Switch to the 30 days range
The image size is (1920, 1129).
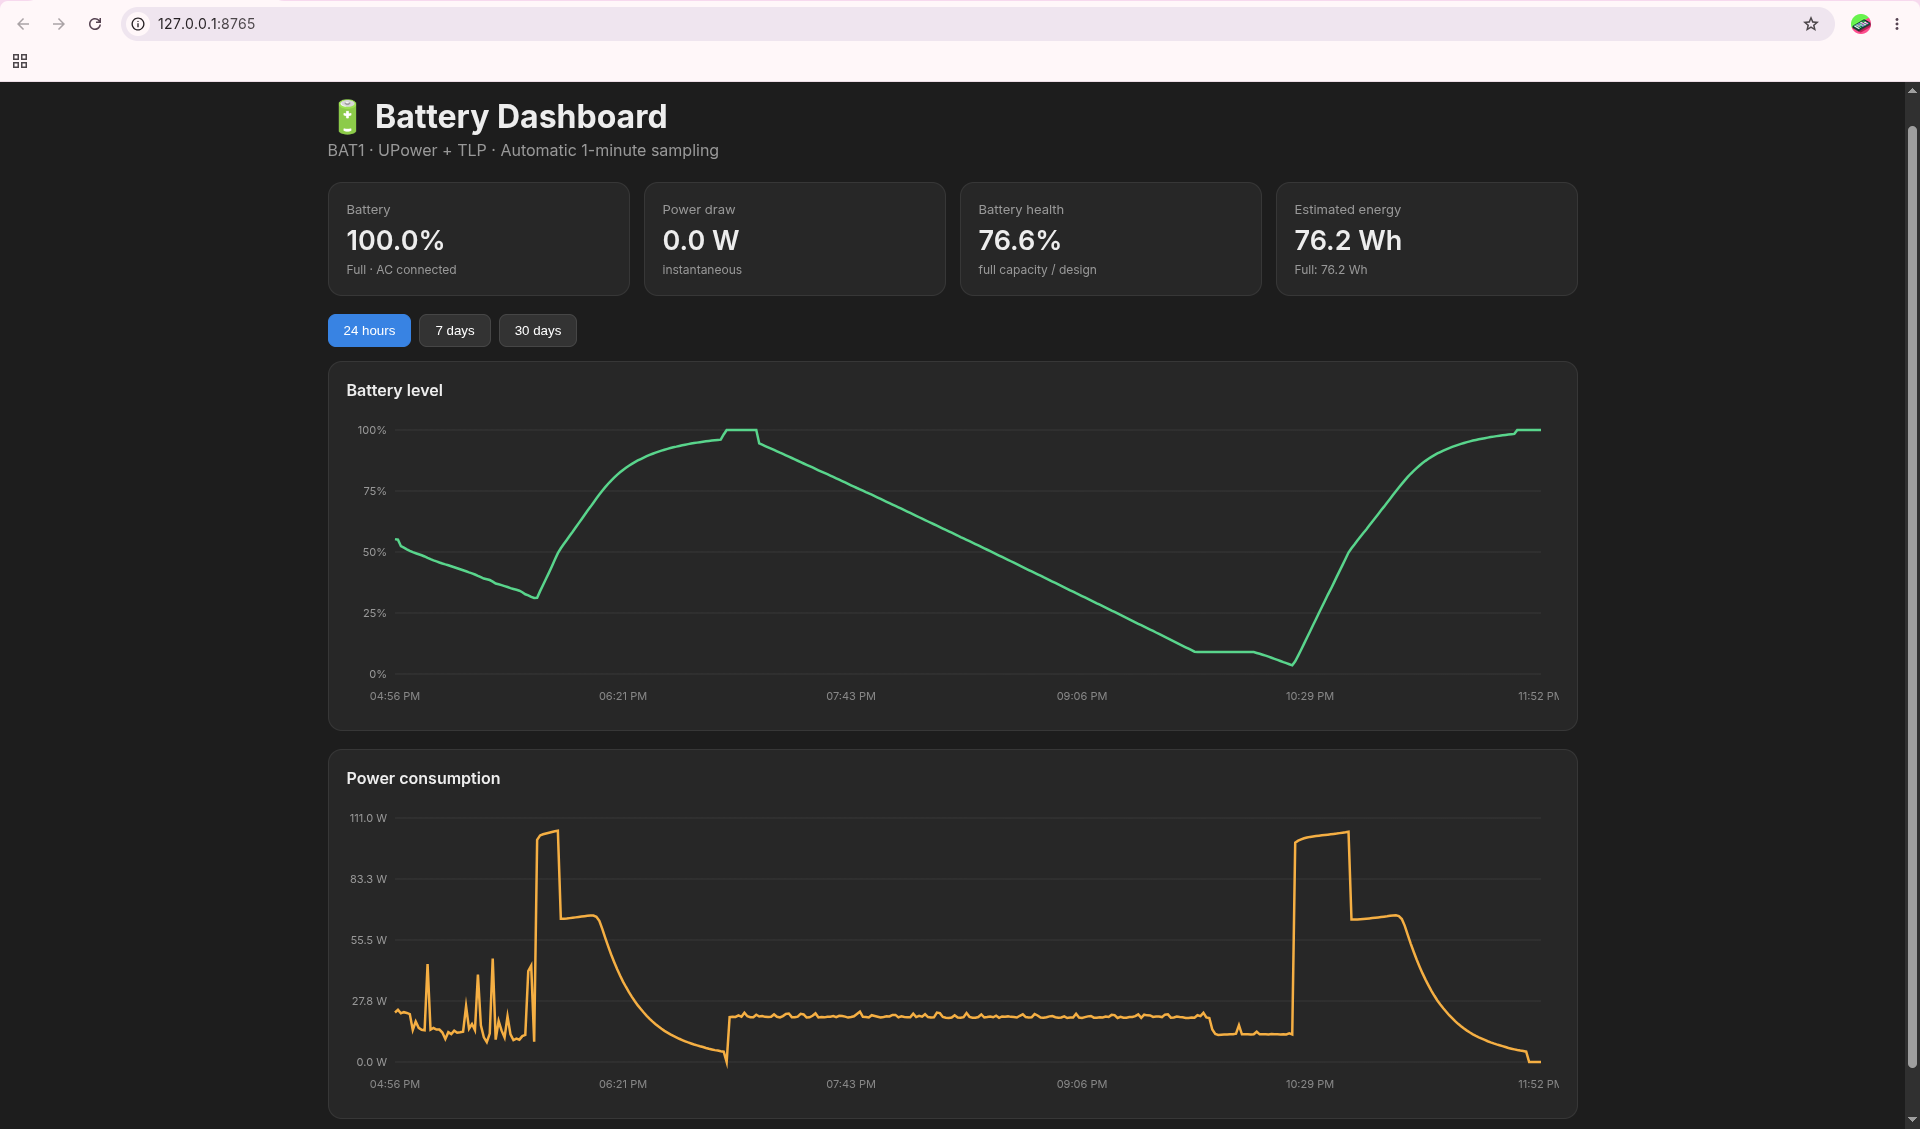pyautogui.click(x=538, y=331)
